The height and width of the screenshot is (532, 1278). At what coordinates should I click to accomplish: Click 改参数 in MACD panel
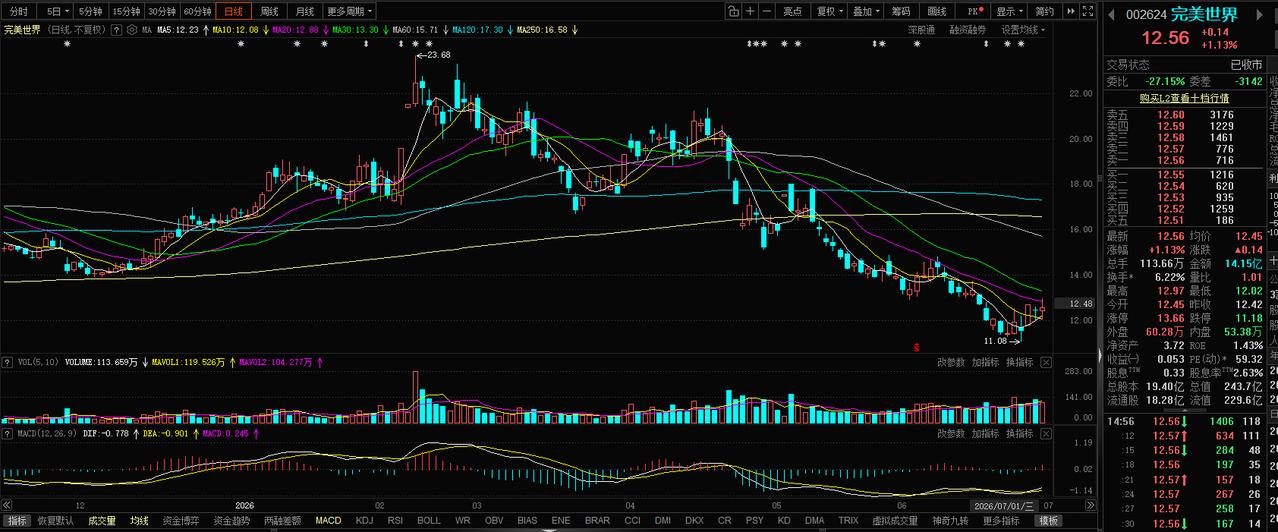[952, 433]
